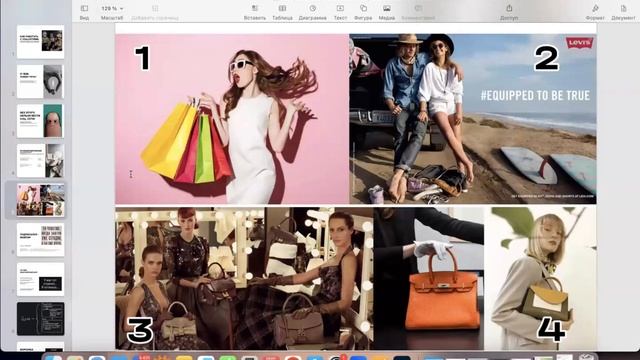Select the orange handbag image

[429, 278]
